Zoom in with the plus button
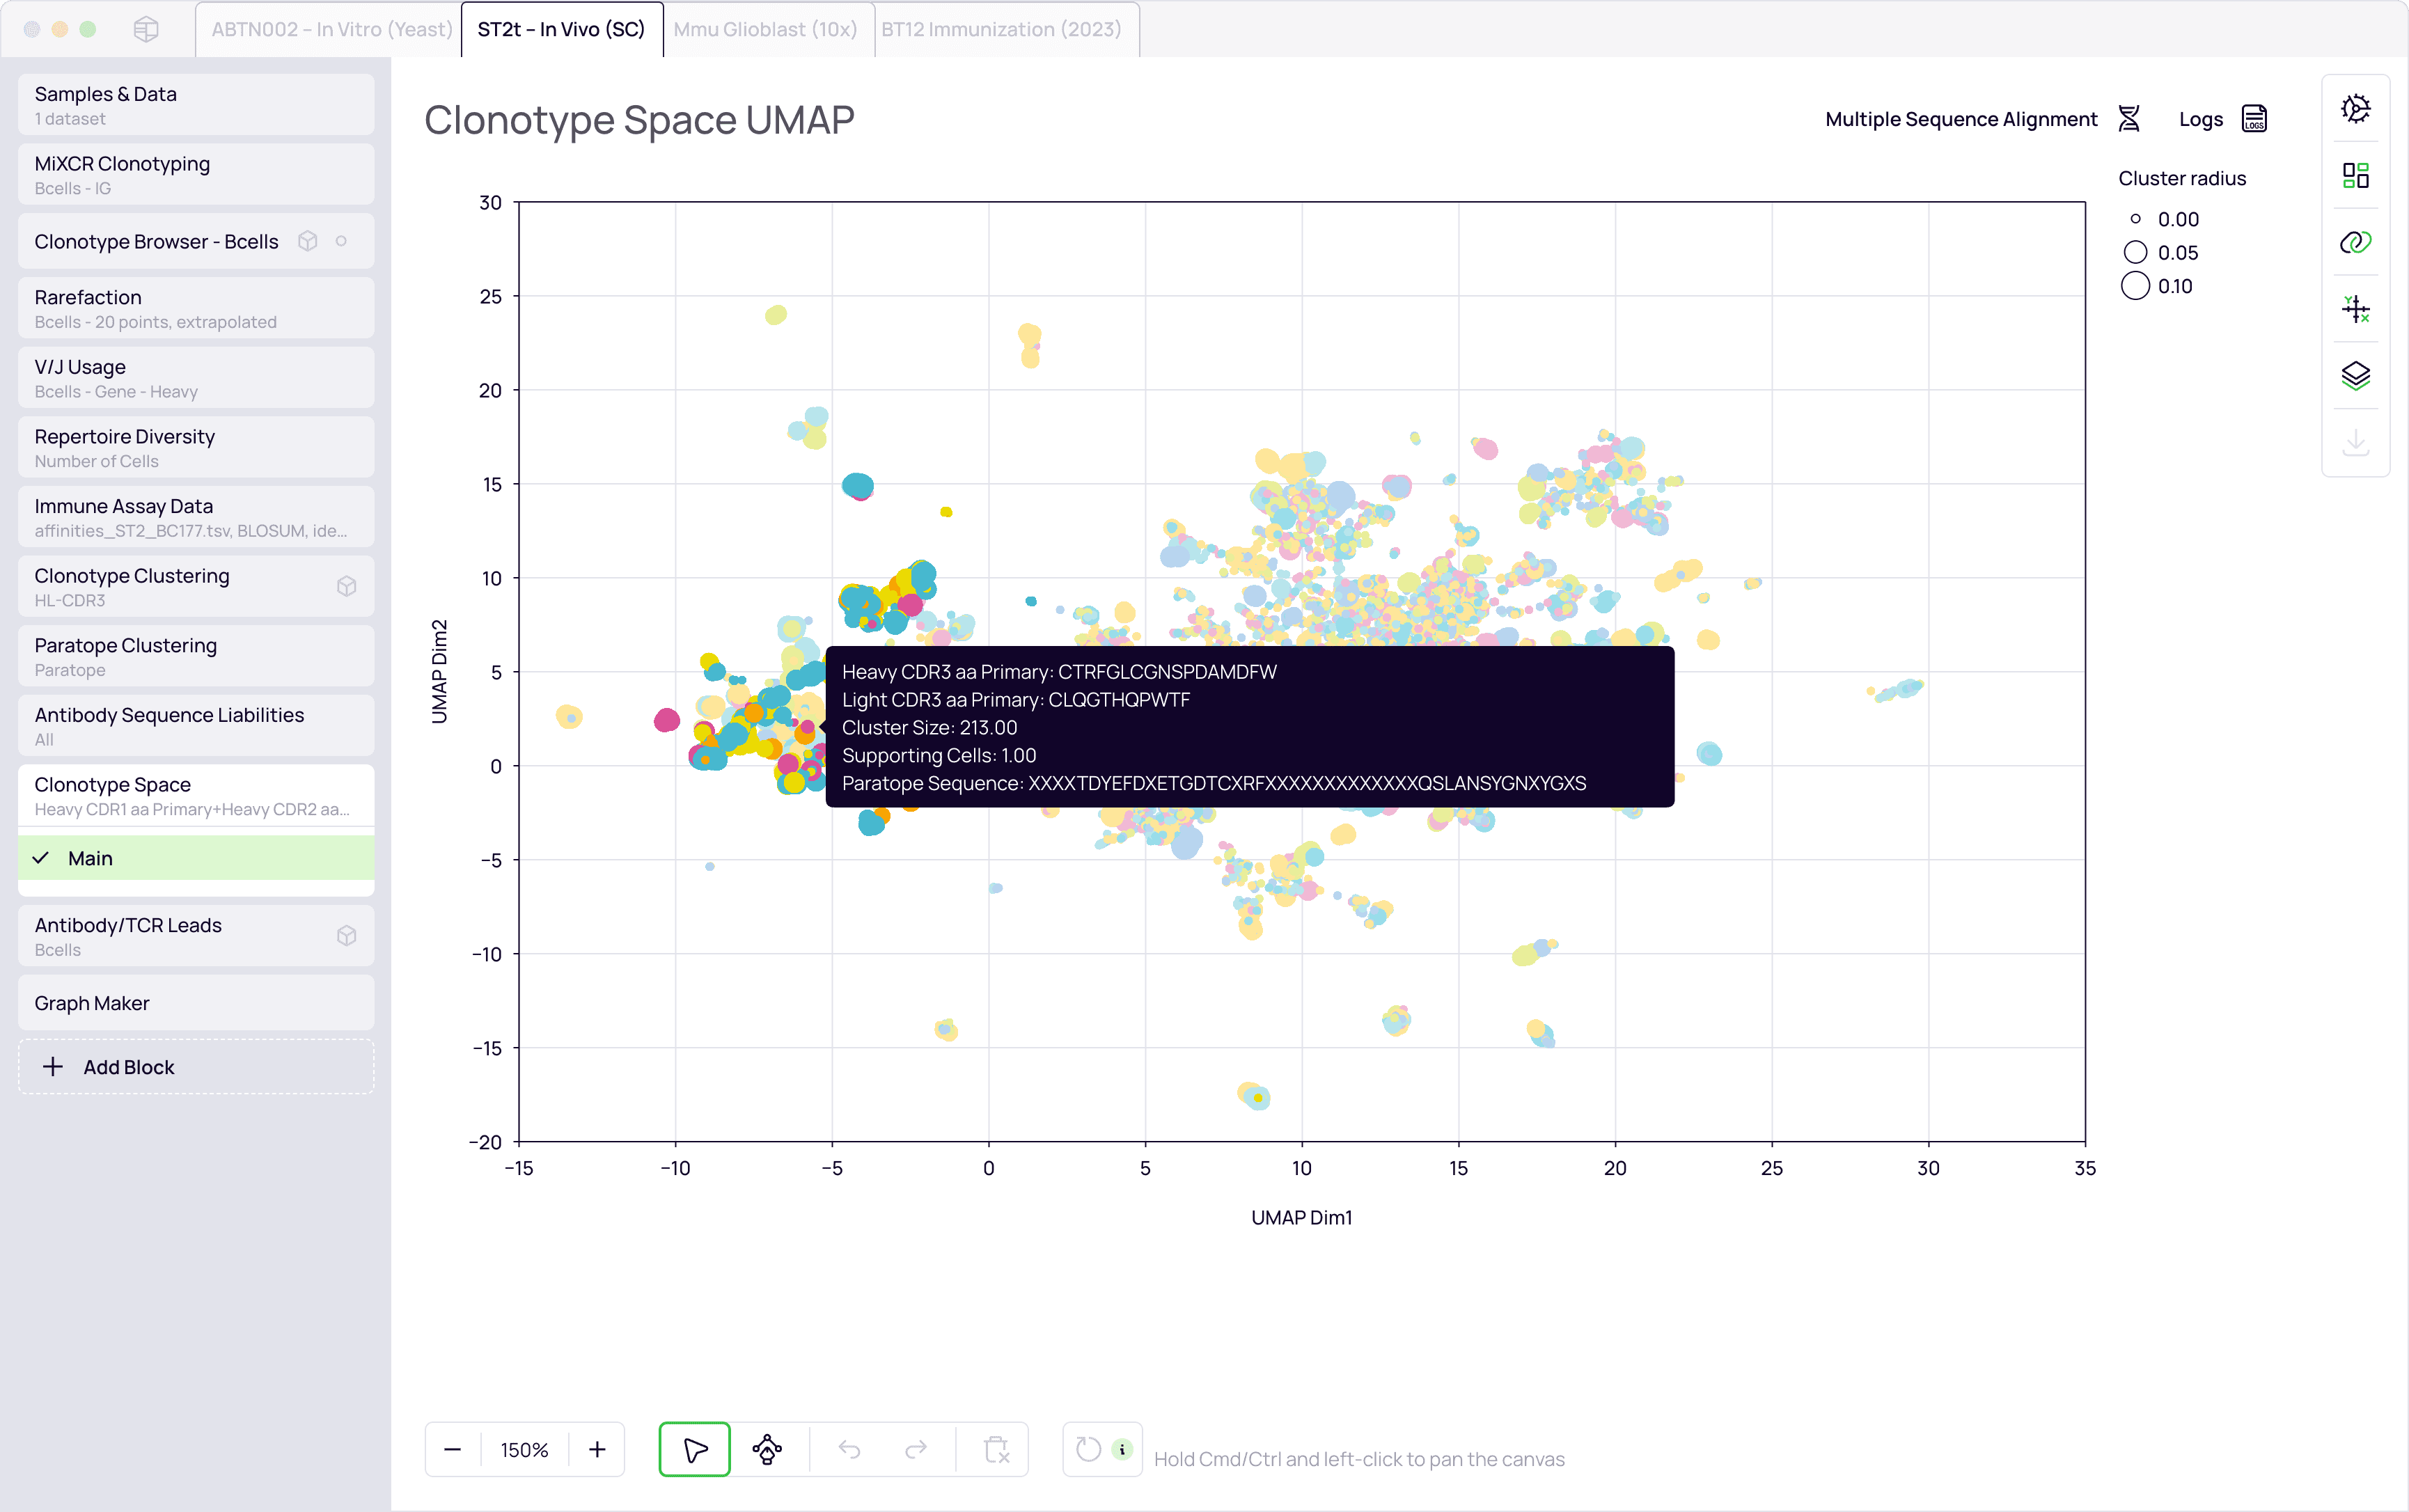The image size is (2409, 1512). 597,1449
